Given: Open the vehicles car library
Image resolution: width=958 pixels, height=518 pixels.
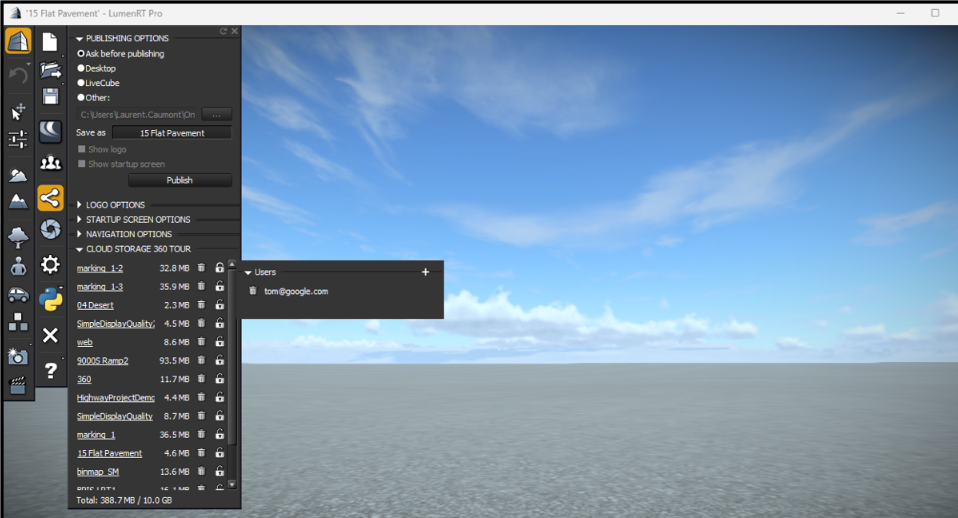Looking at the screenshot, I should point(18,296).
